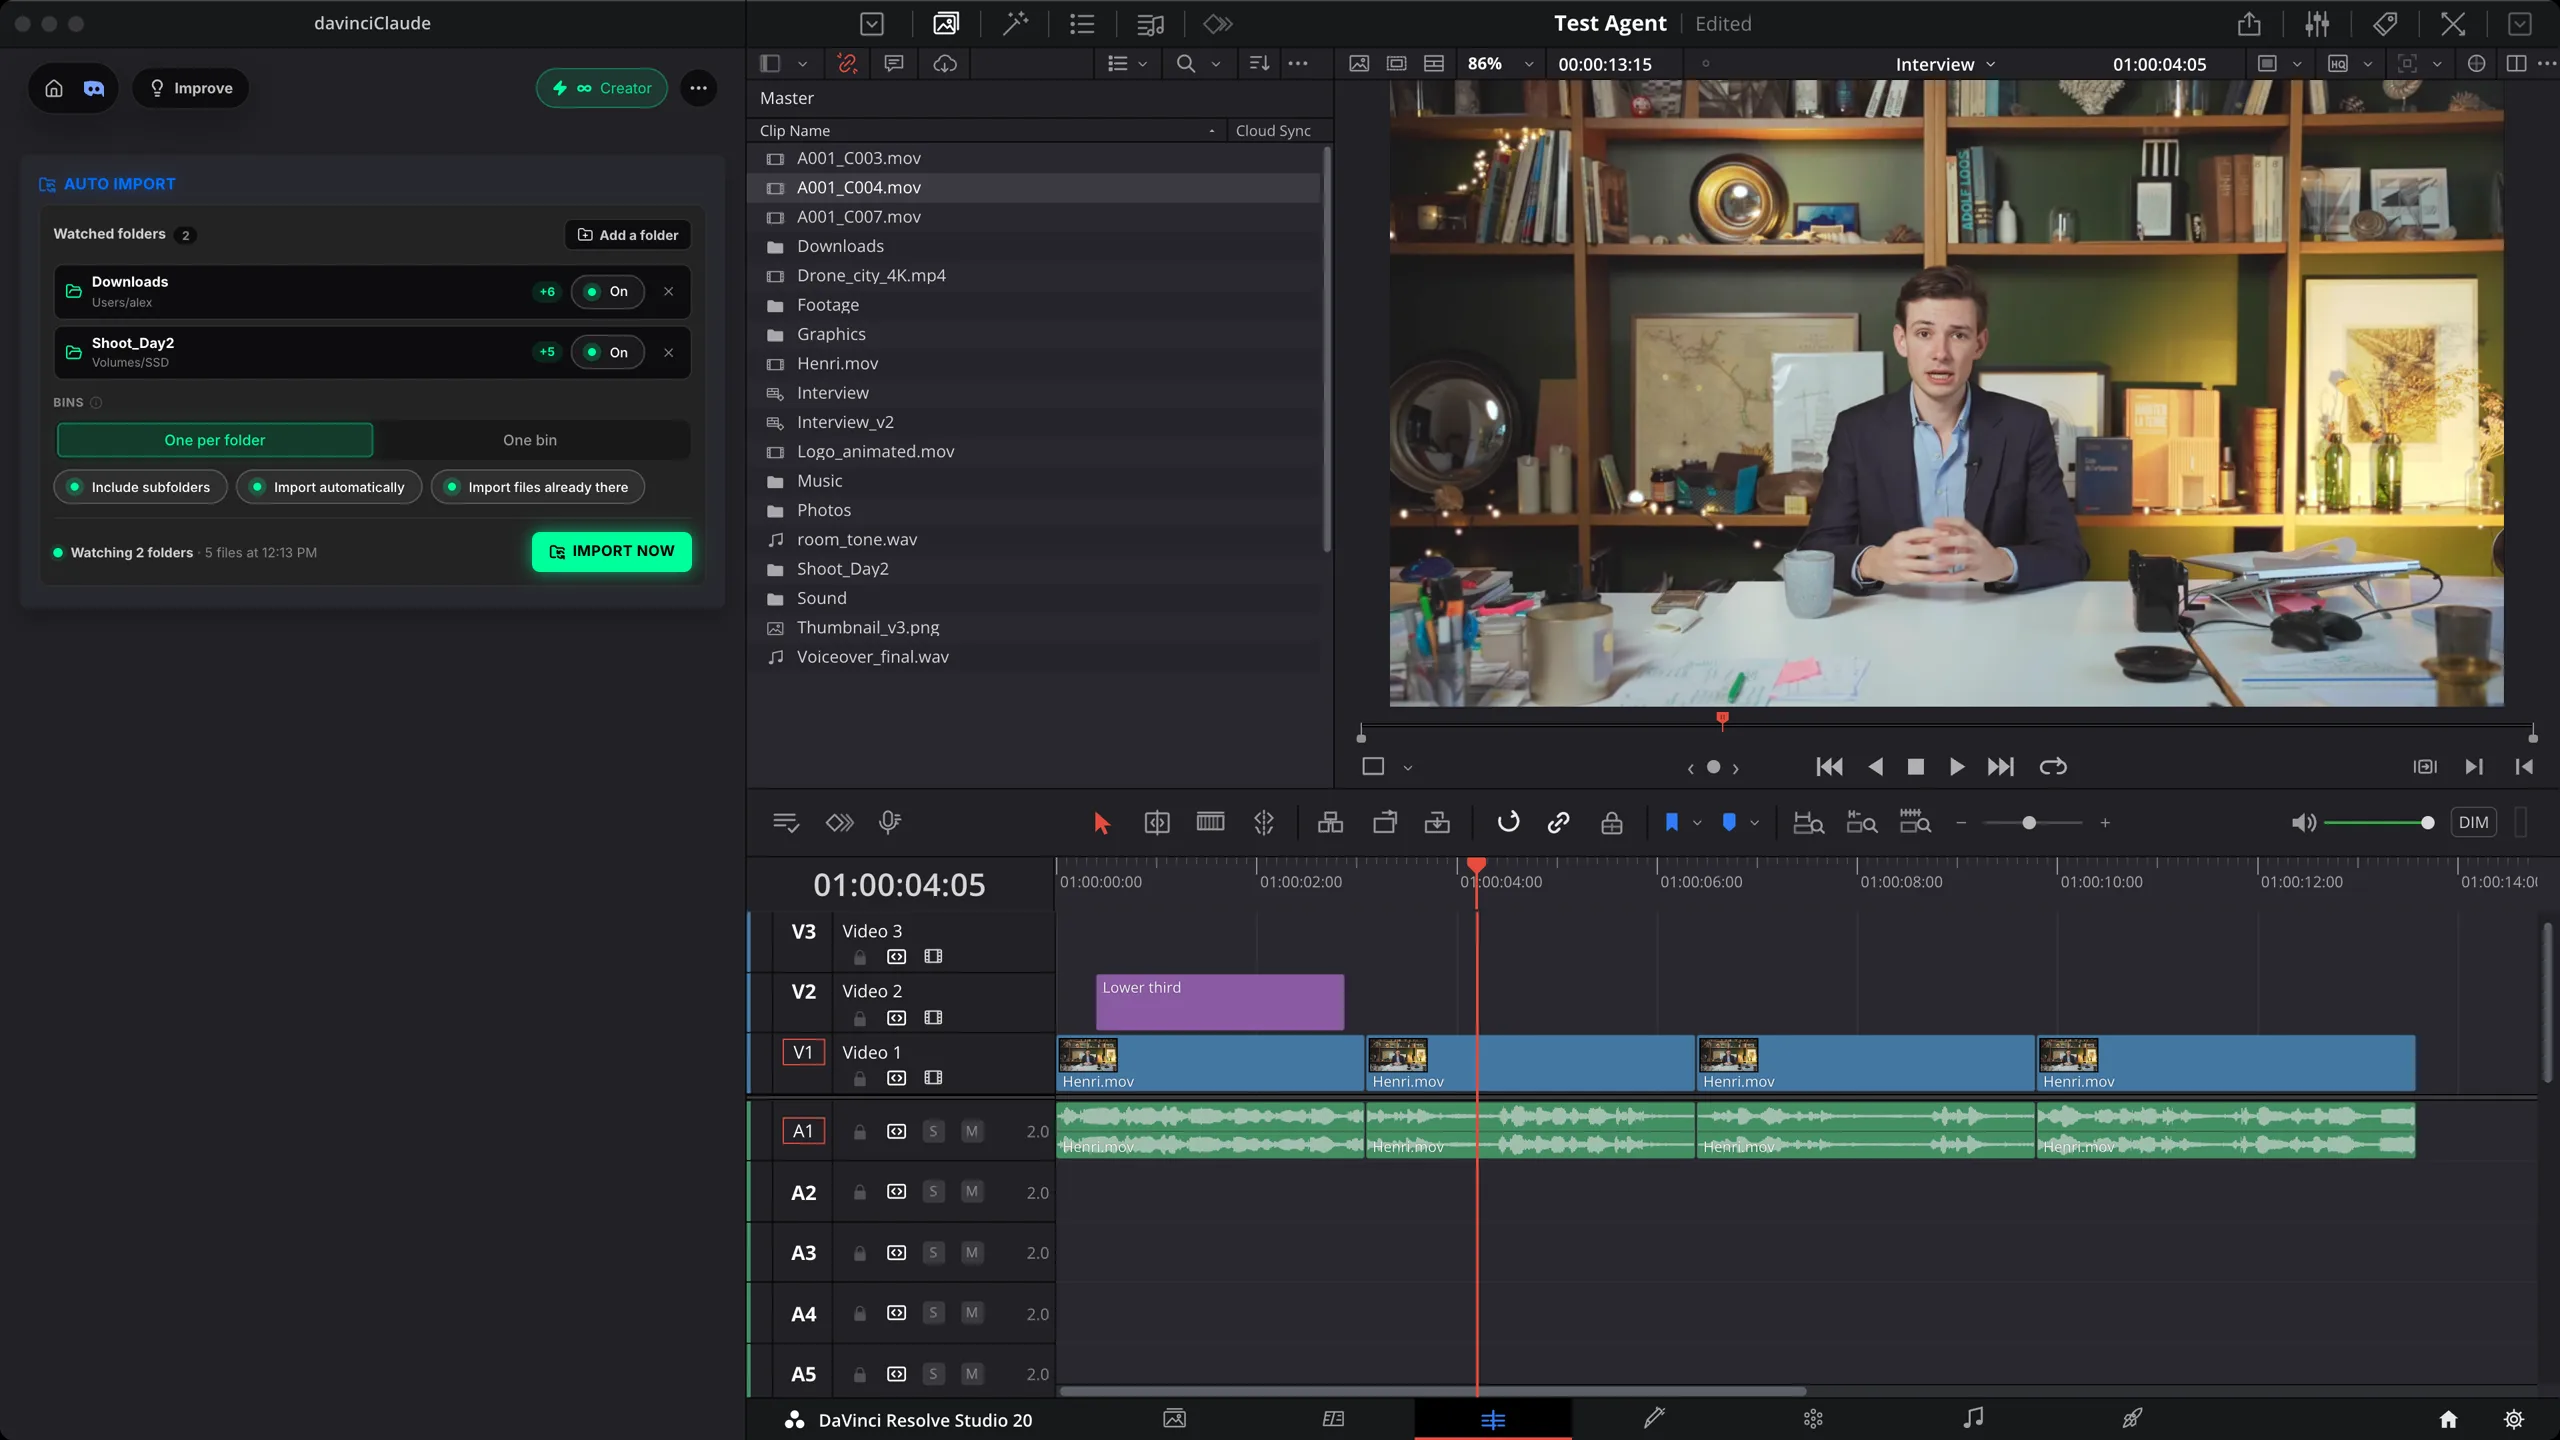Click the Cloud Sync download icon
The image size is (2560, 1440).
click(x=944, y=64)
